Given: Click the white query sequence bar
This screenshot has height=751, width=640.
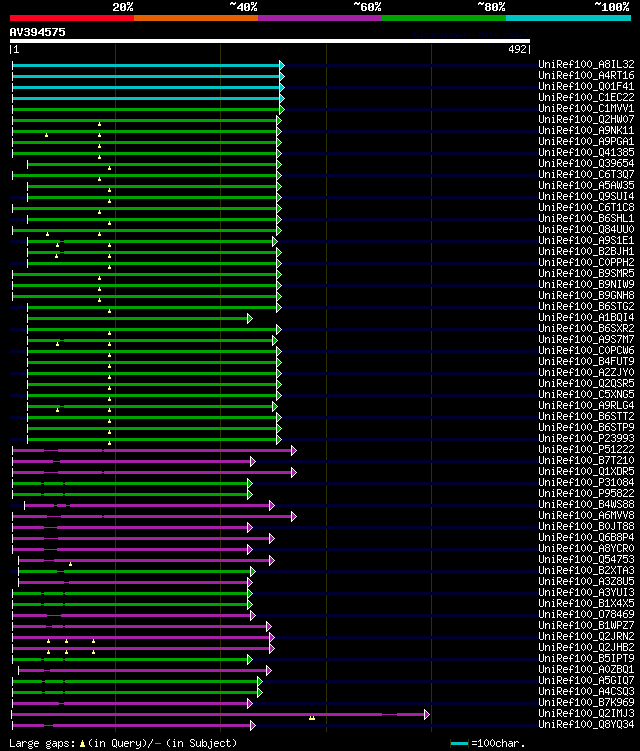Looking at the screenshot, I should coord(270,41).
